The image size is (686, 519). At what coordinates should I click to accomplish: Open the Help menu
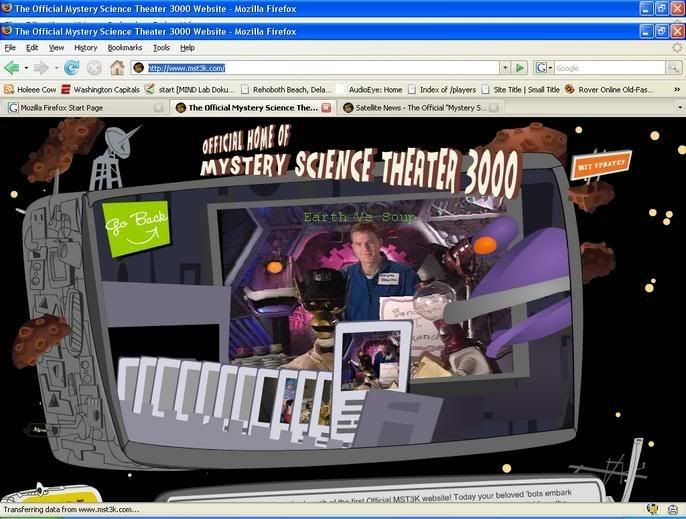click(187, 48)
